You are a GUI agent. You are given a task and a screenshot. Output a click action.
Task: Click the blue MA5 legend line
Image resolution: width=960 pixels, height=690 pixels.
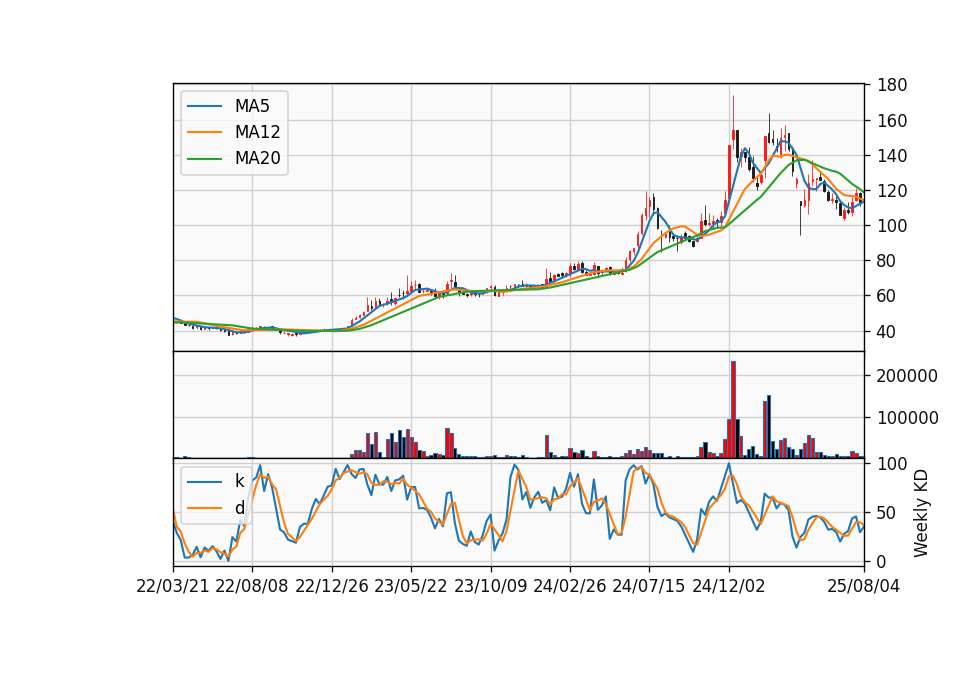point(204,106)
